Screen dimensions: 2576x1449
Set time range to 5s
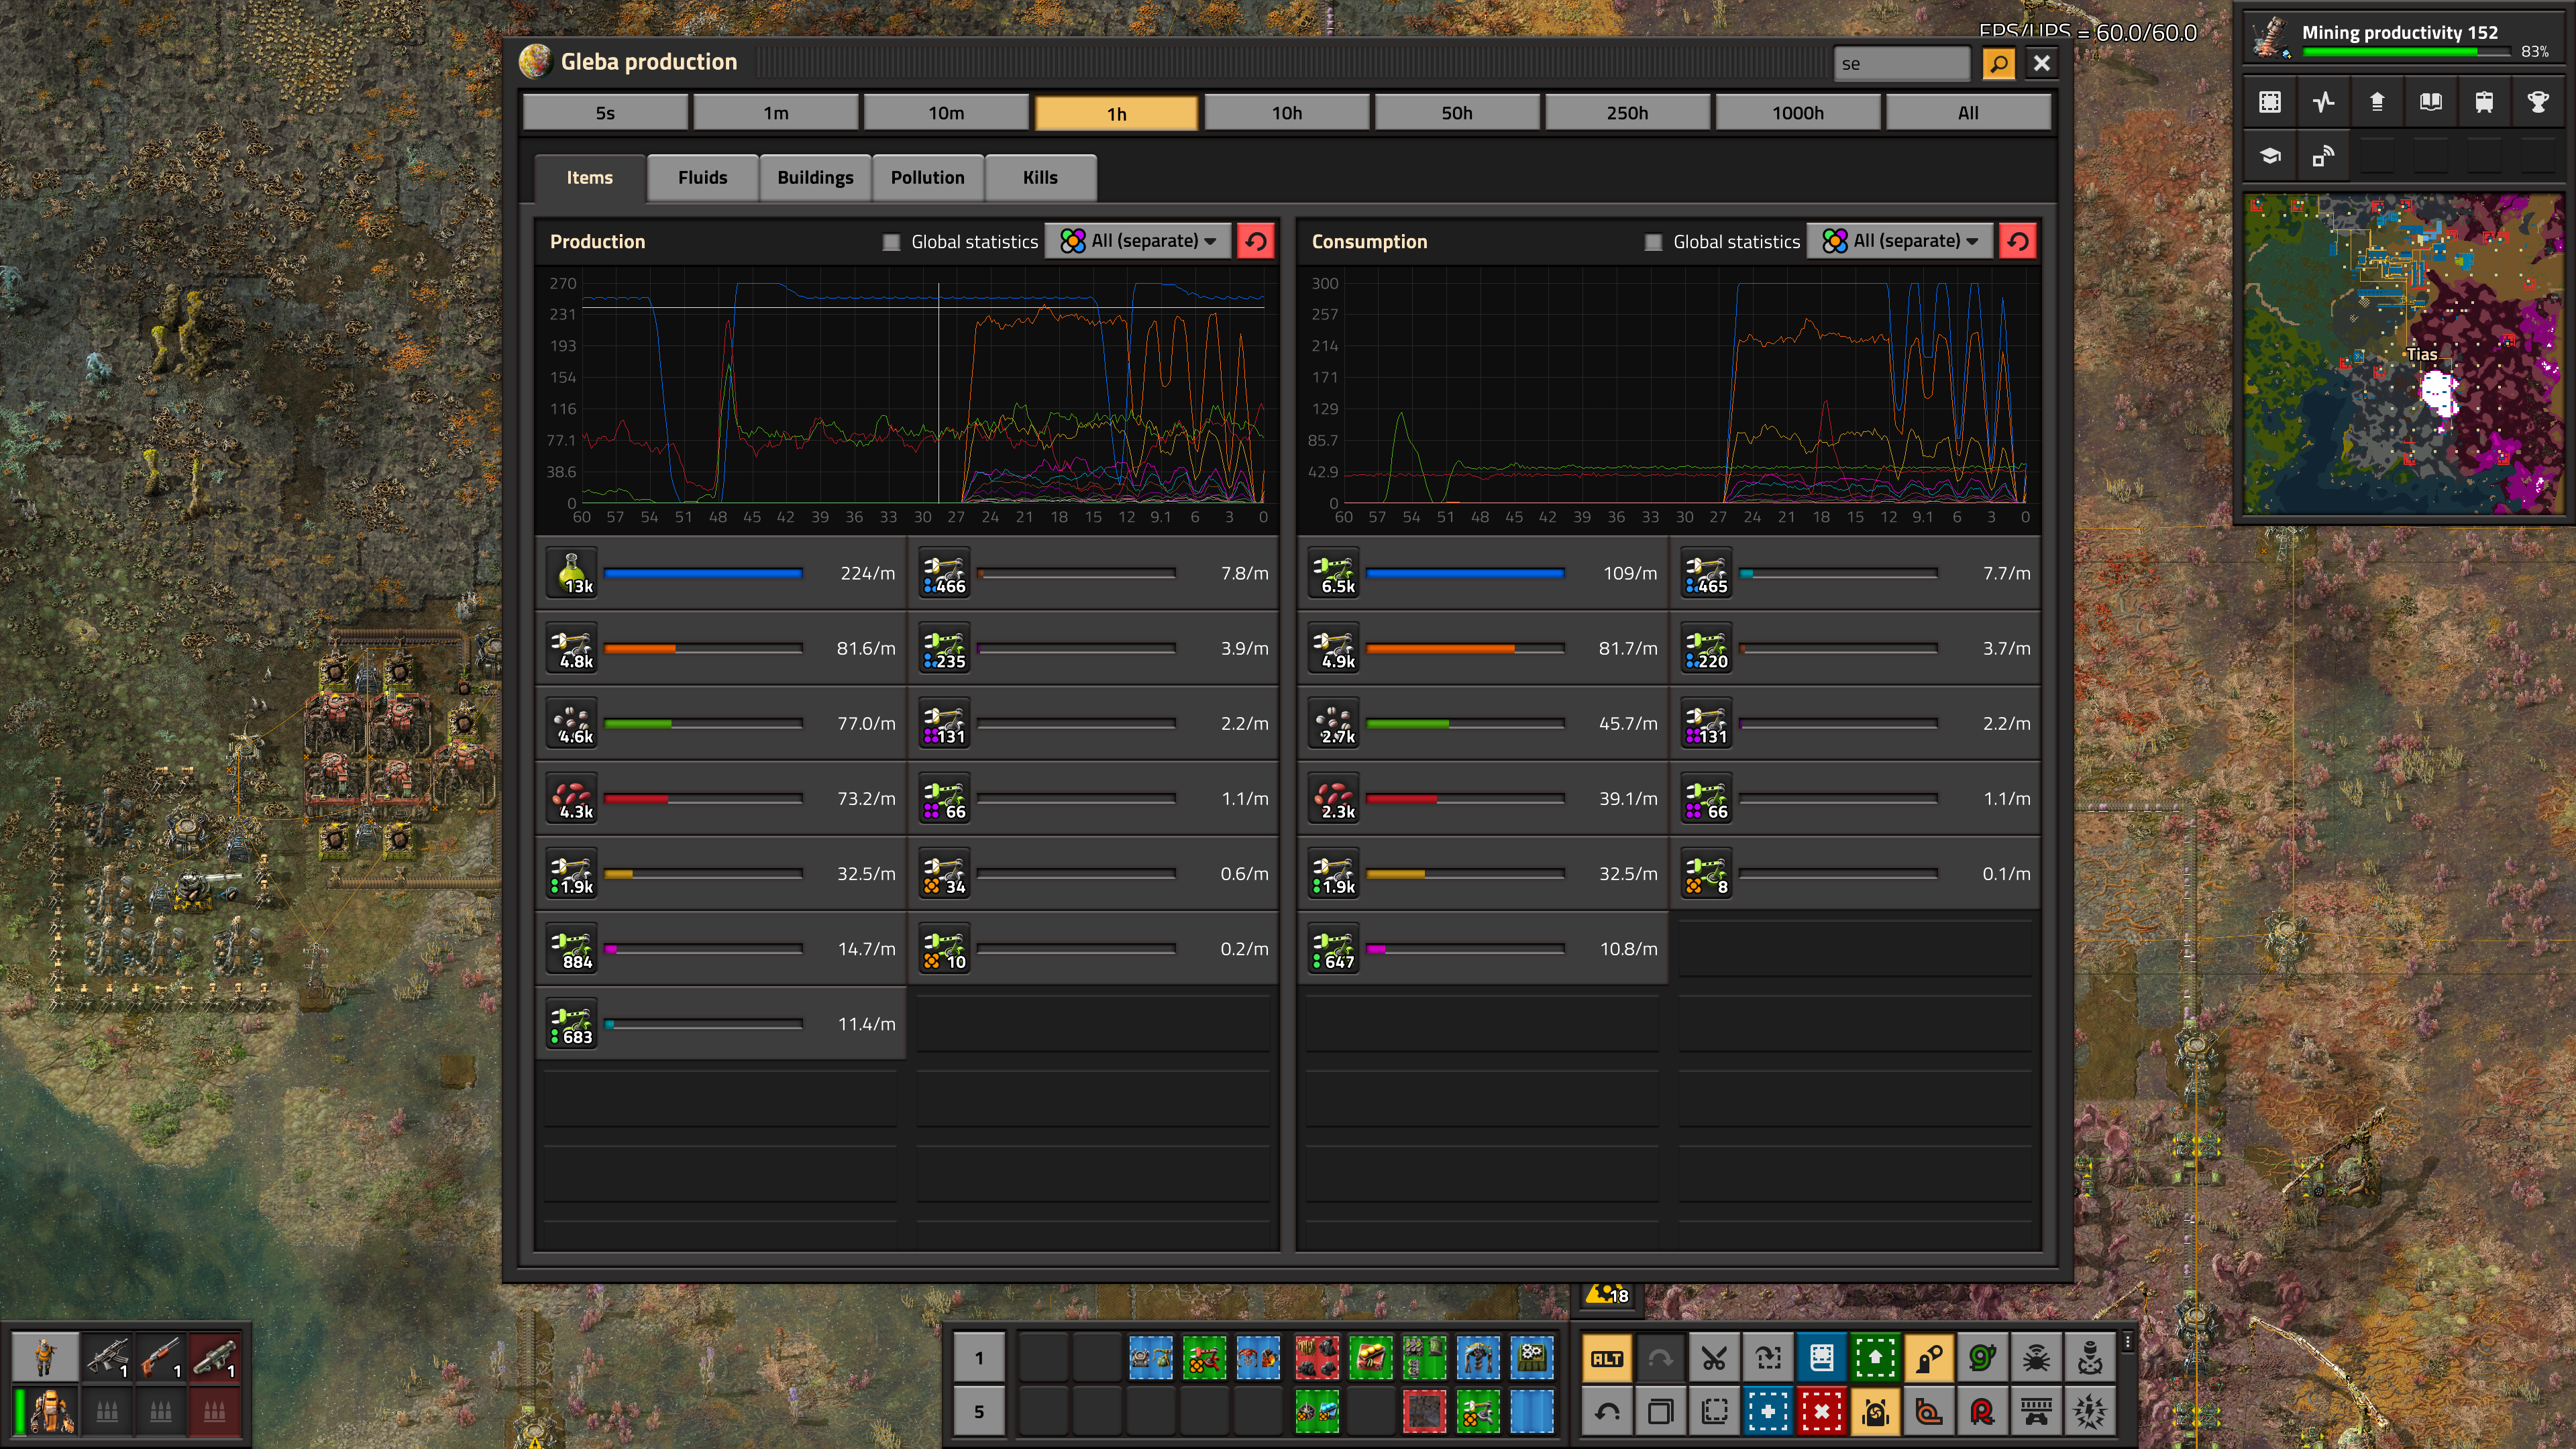pyautogui.click(x=605, y=113)
